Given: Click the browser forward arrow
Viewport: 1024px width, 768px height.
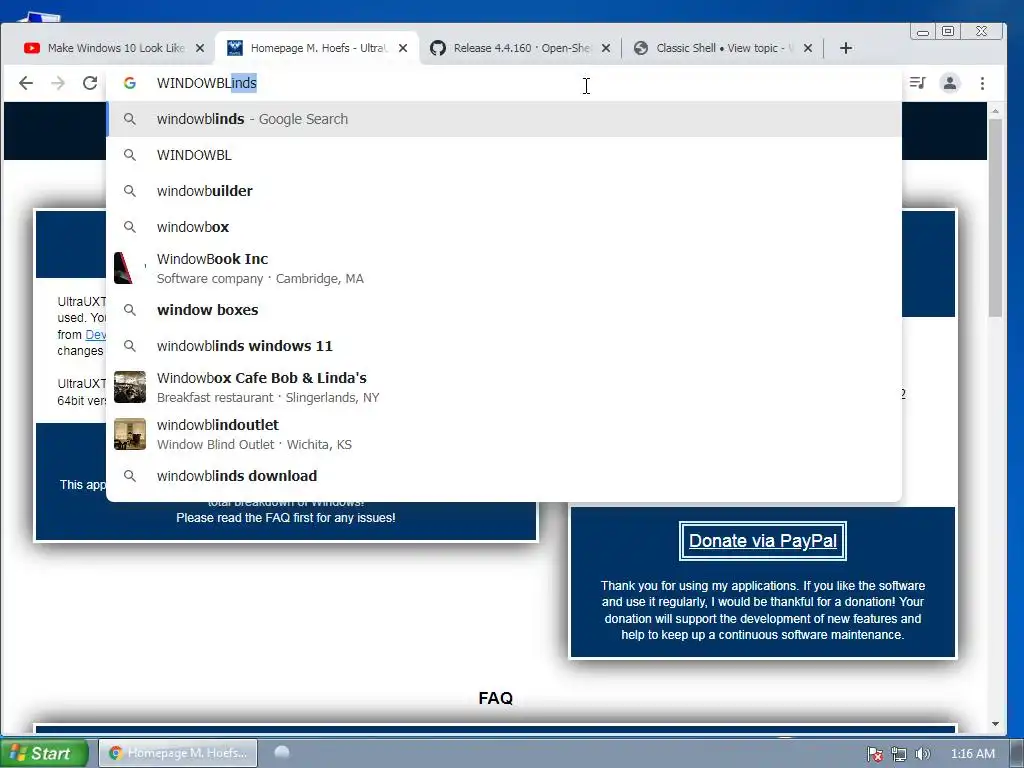Looking at the screenshot, I should (x=58, y=83).
